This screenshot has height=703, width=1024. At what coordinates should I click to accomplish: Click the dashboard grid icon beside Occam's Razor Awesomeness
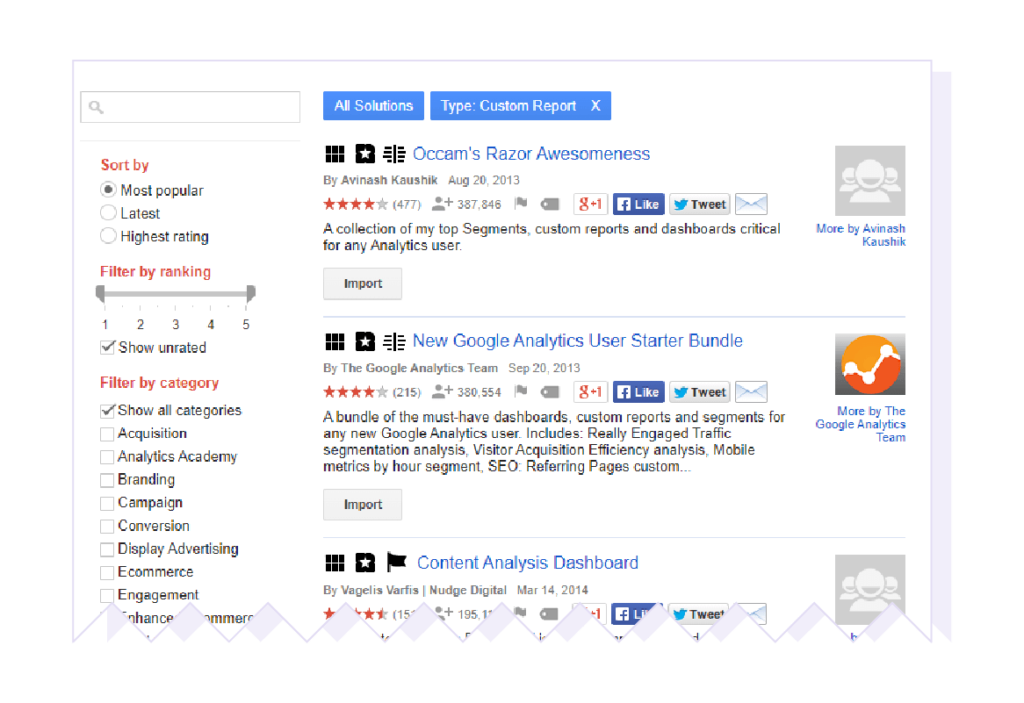coord(334,154)
